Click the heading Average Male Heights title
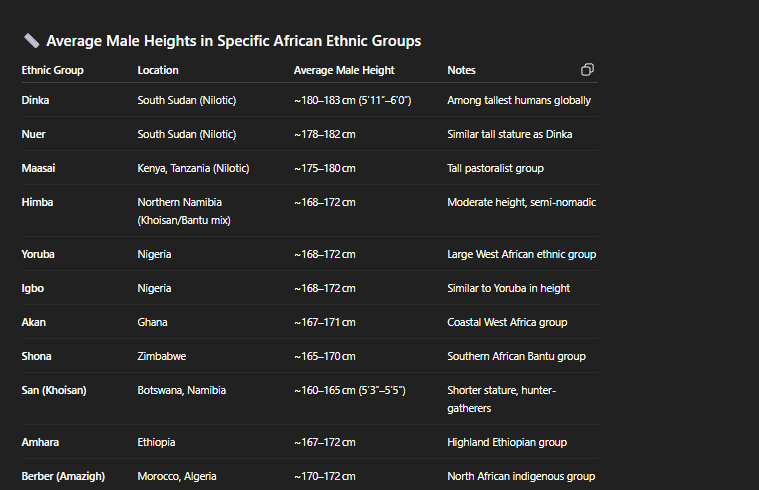 click(x=234, y=41)
